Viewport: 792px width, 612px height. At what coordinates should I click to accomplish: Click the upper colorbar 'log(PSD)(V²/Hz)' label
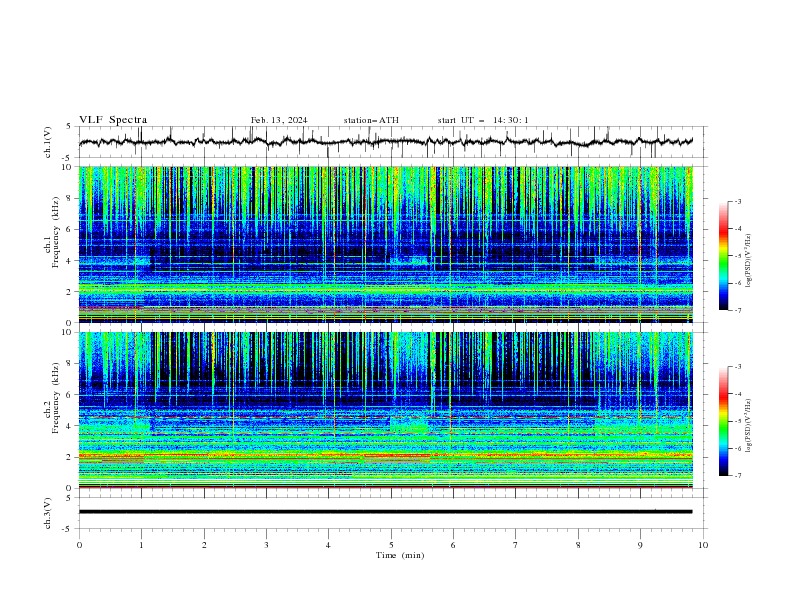pos(748,261)
